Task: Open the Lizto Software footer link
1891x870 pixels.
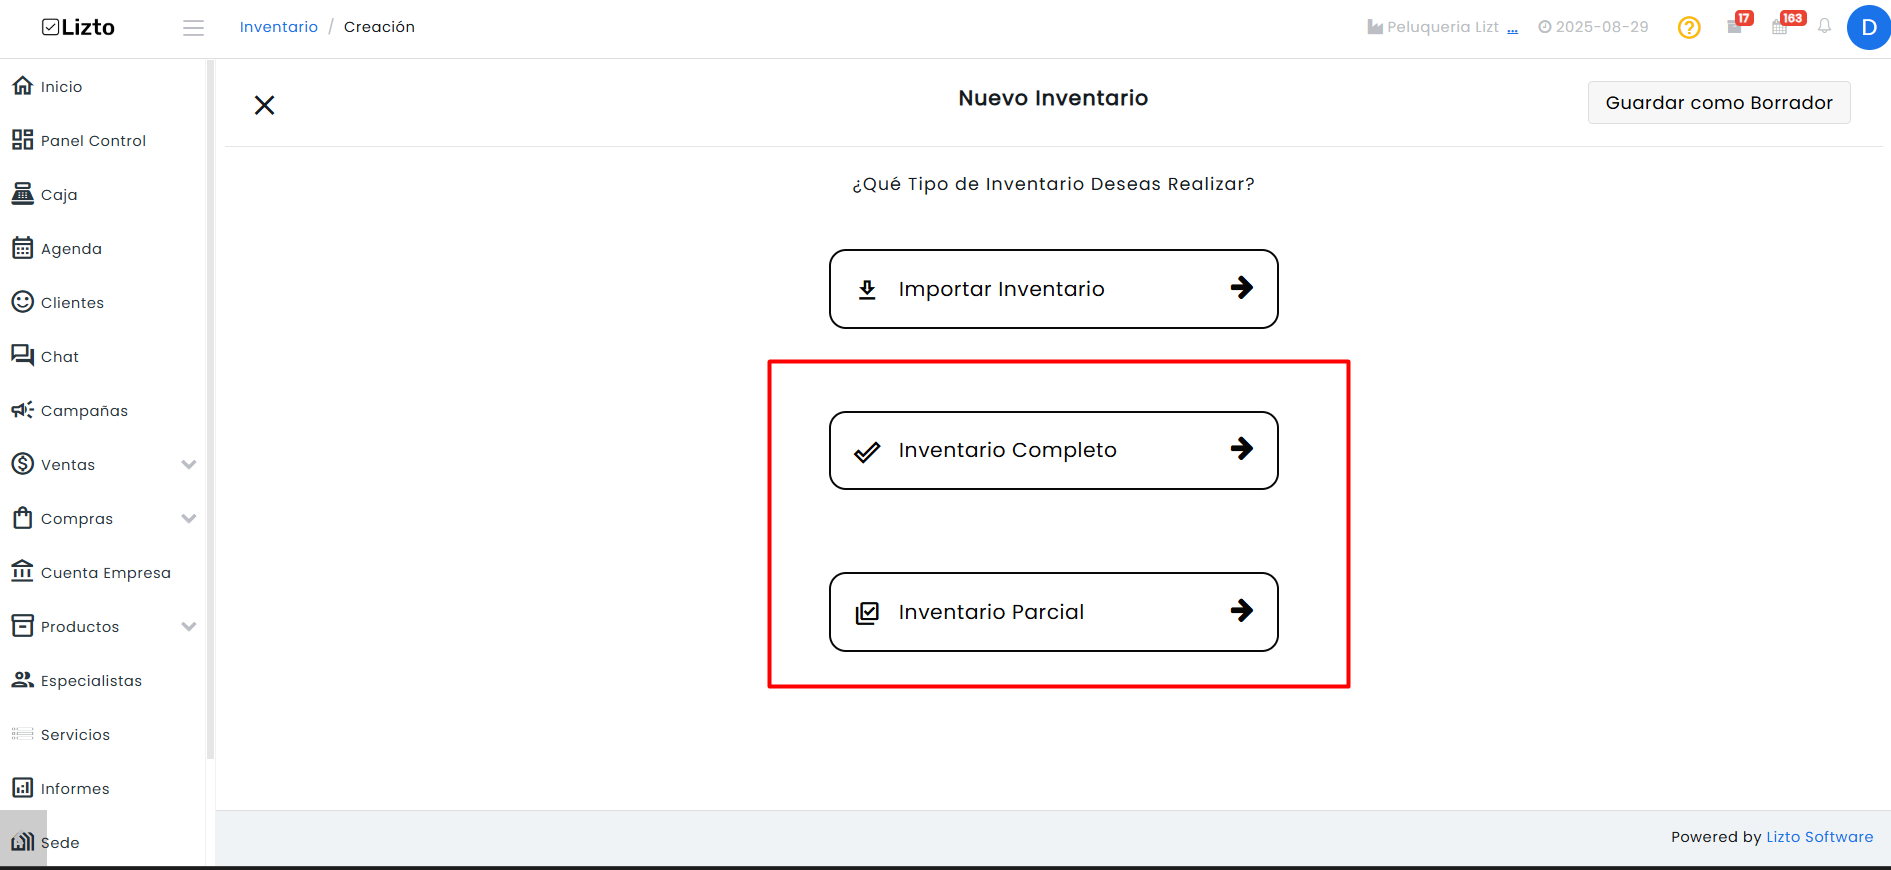Action: coord(1820,837)
